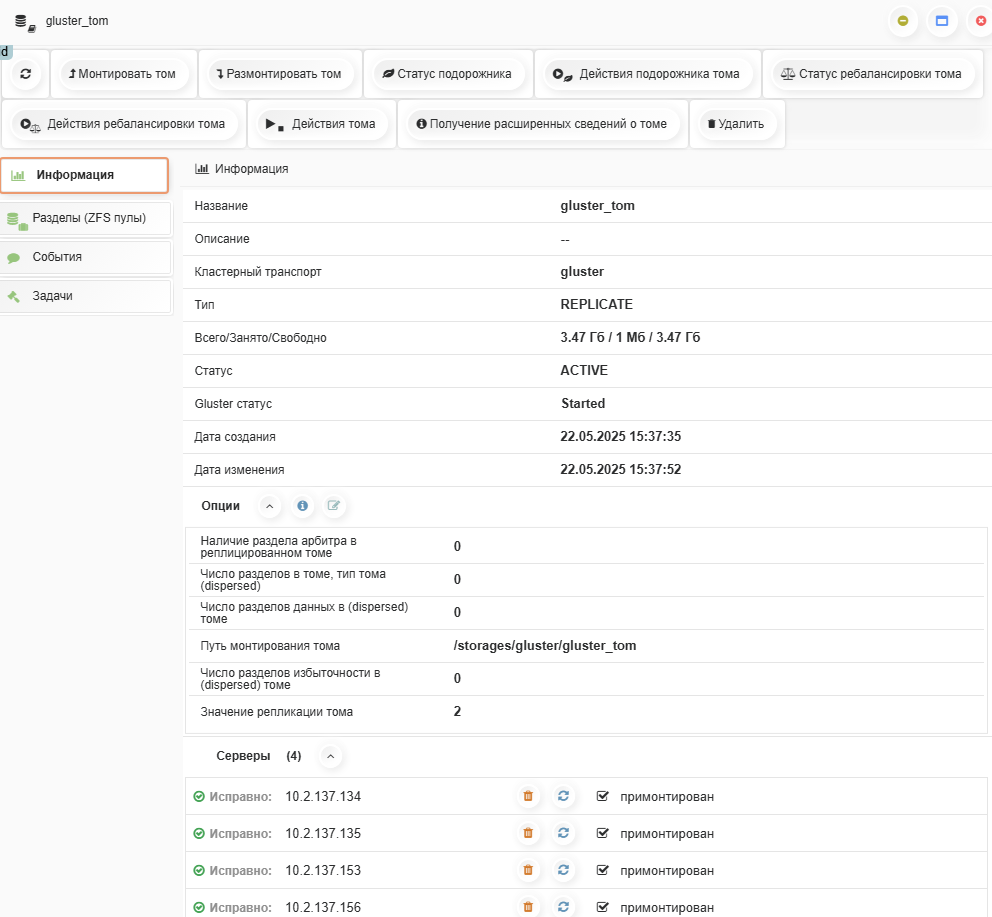The width and height of the screenshot is (992, 917).
Task: Toggle mounted checkbox for 10.2.137.153
Action: 602,871
